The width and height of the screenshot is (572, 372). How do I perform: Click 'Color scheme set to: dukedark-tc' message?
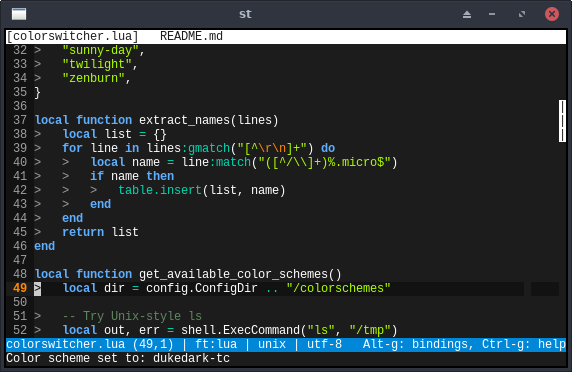118,358
